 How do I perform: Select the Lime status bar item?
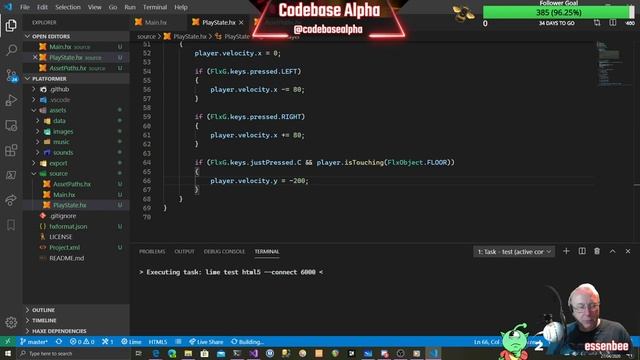click(x=131, y=342)
